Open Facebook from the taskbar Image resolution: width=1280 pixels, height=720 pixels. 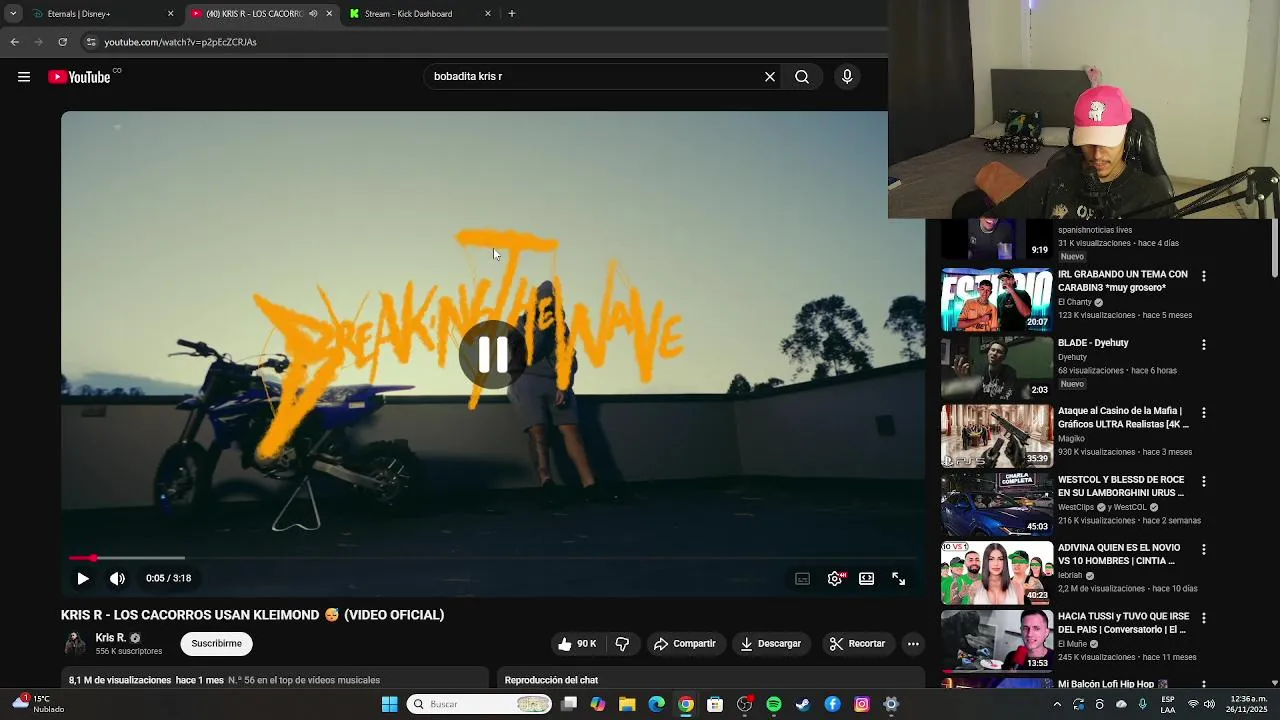832,704
